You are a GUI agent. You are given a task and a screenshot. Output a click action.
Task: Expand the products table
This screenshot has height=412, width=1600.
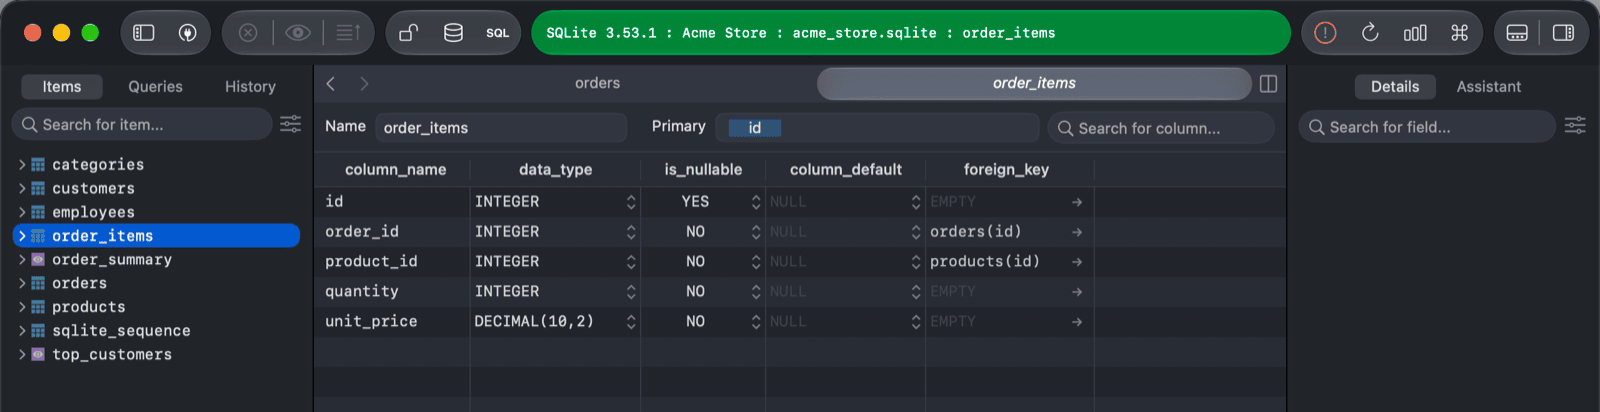22,307
